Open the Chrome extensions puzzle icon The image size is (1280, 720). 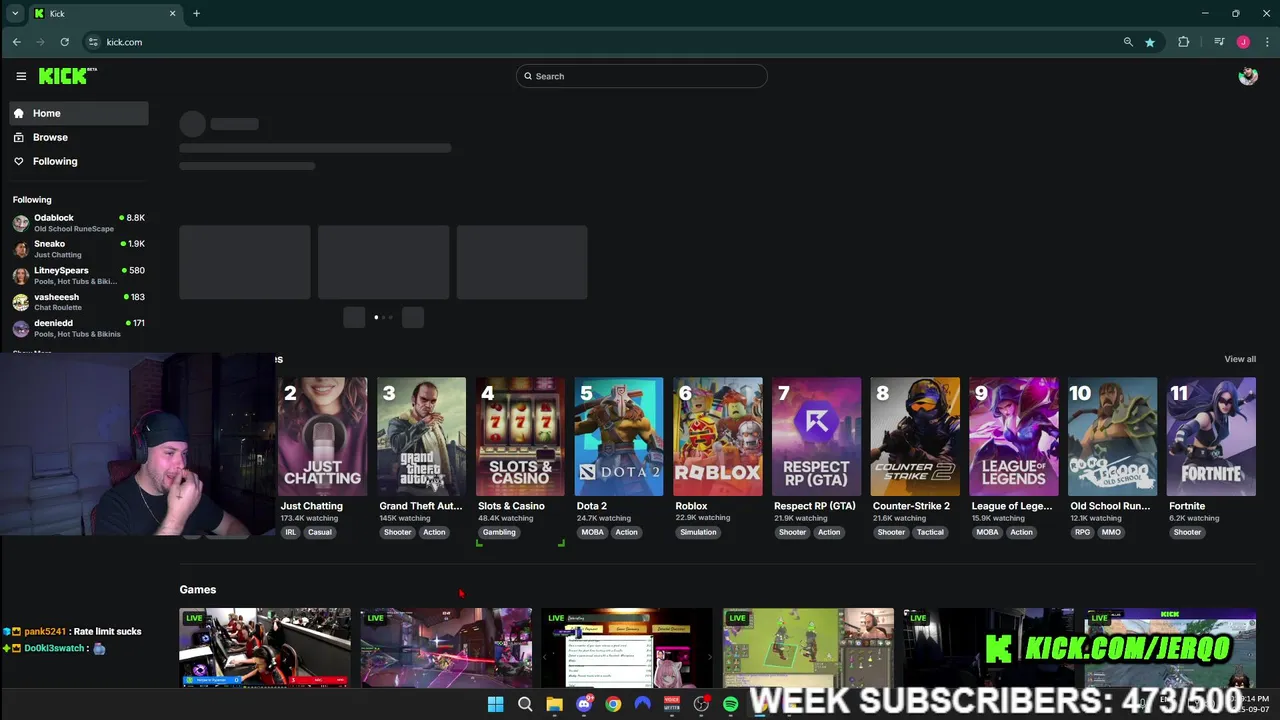(x=1184, y=42)
